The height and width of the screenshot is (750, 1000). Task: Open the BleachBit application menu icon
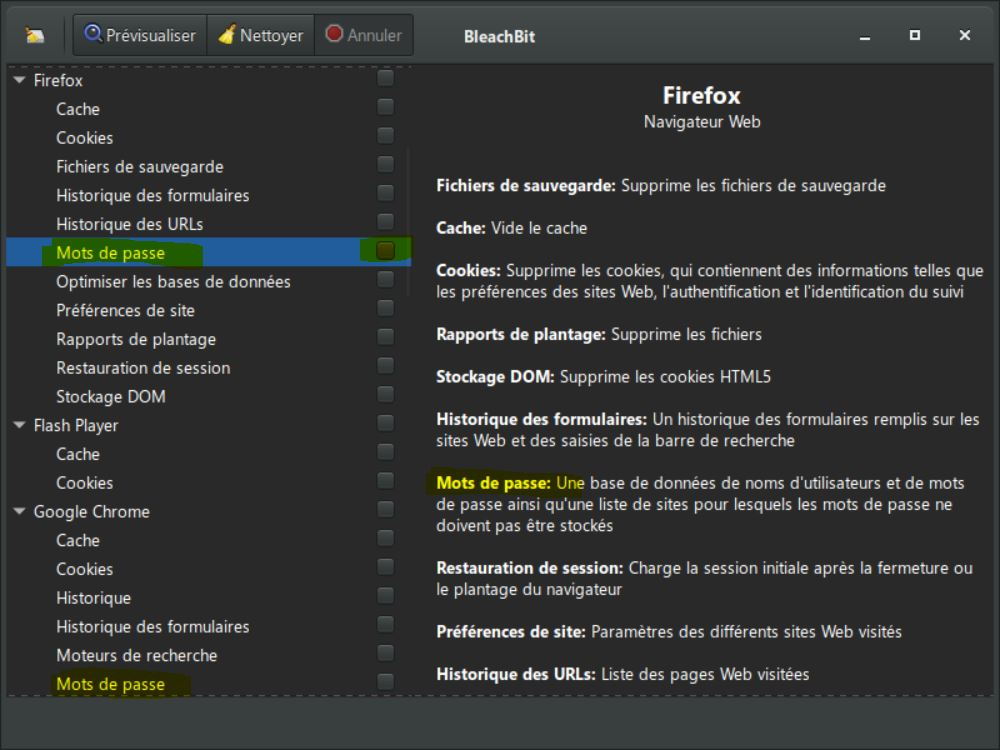[x=34, y=35]
